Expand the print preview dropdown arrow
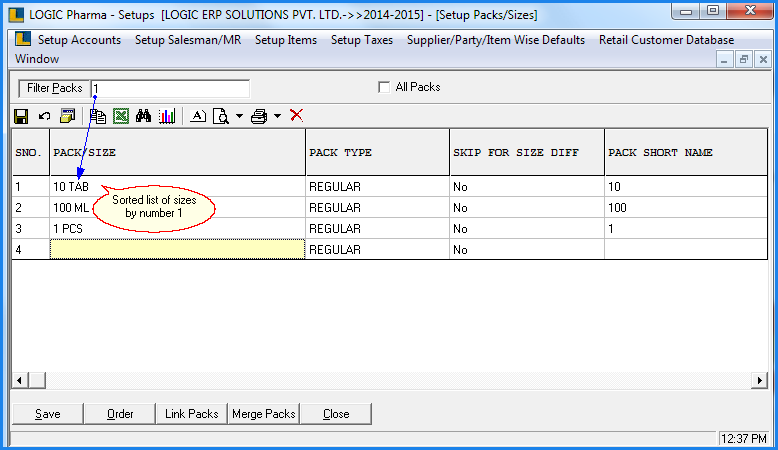Screen dimensions: 778x450 coord(239,116)
